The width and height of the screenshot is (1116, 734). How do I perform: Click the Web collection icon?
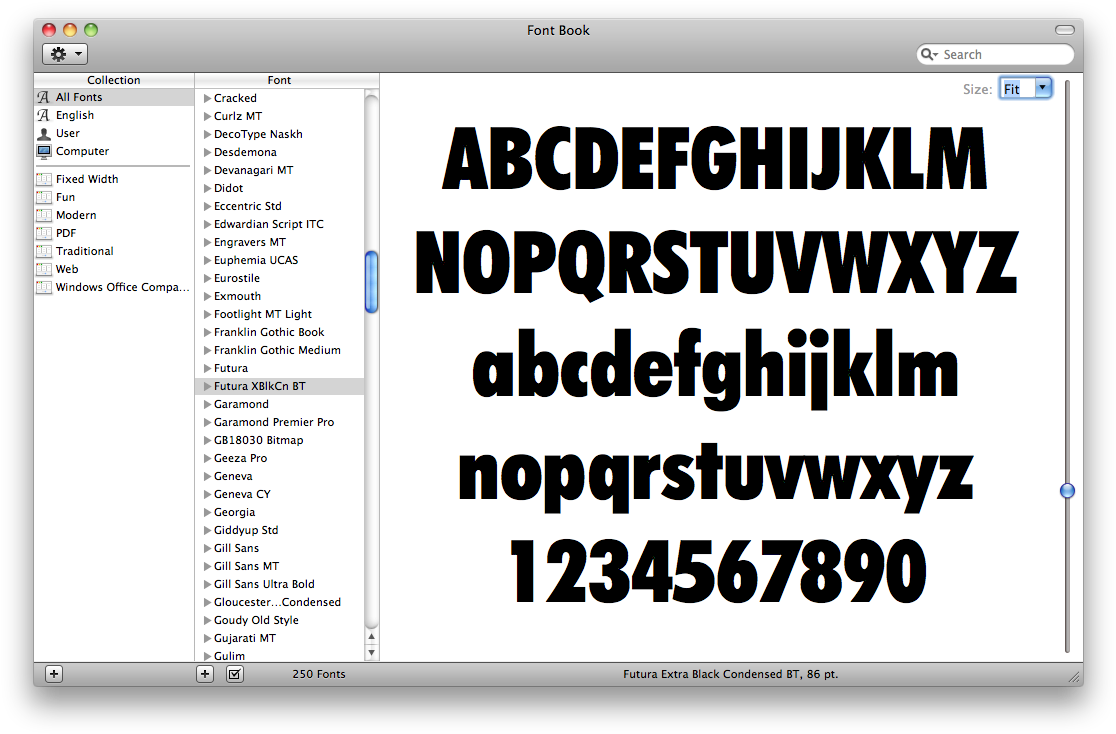click(44, 269)
